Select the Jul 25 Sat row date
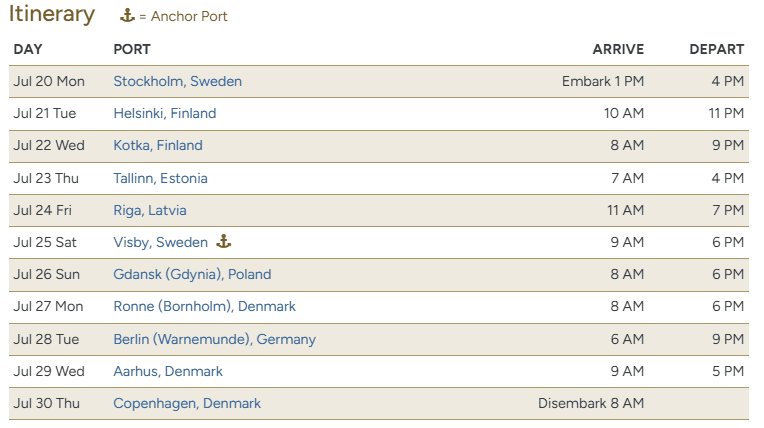 45,242
